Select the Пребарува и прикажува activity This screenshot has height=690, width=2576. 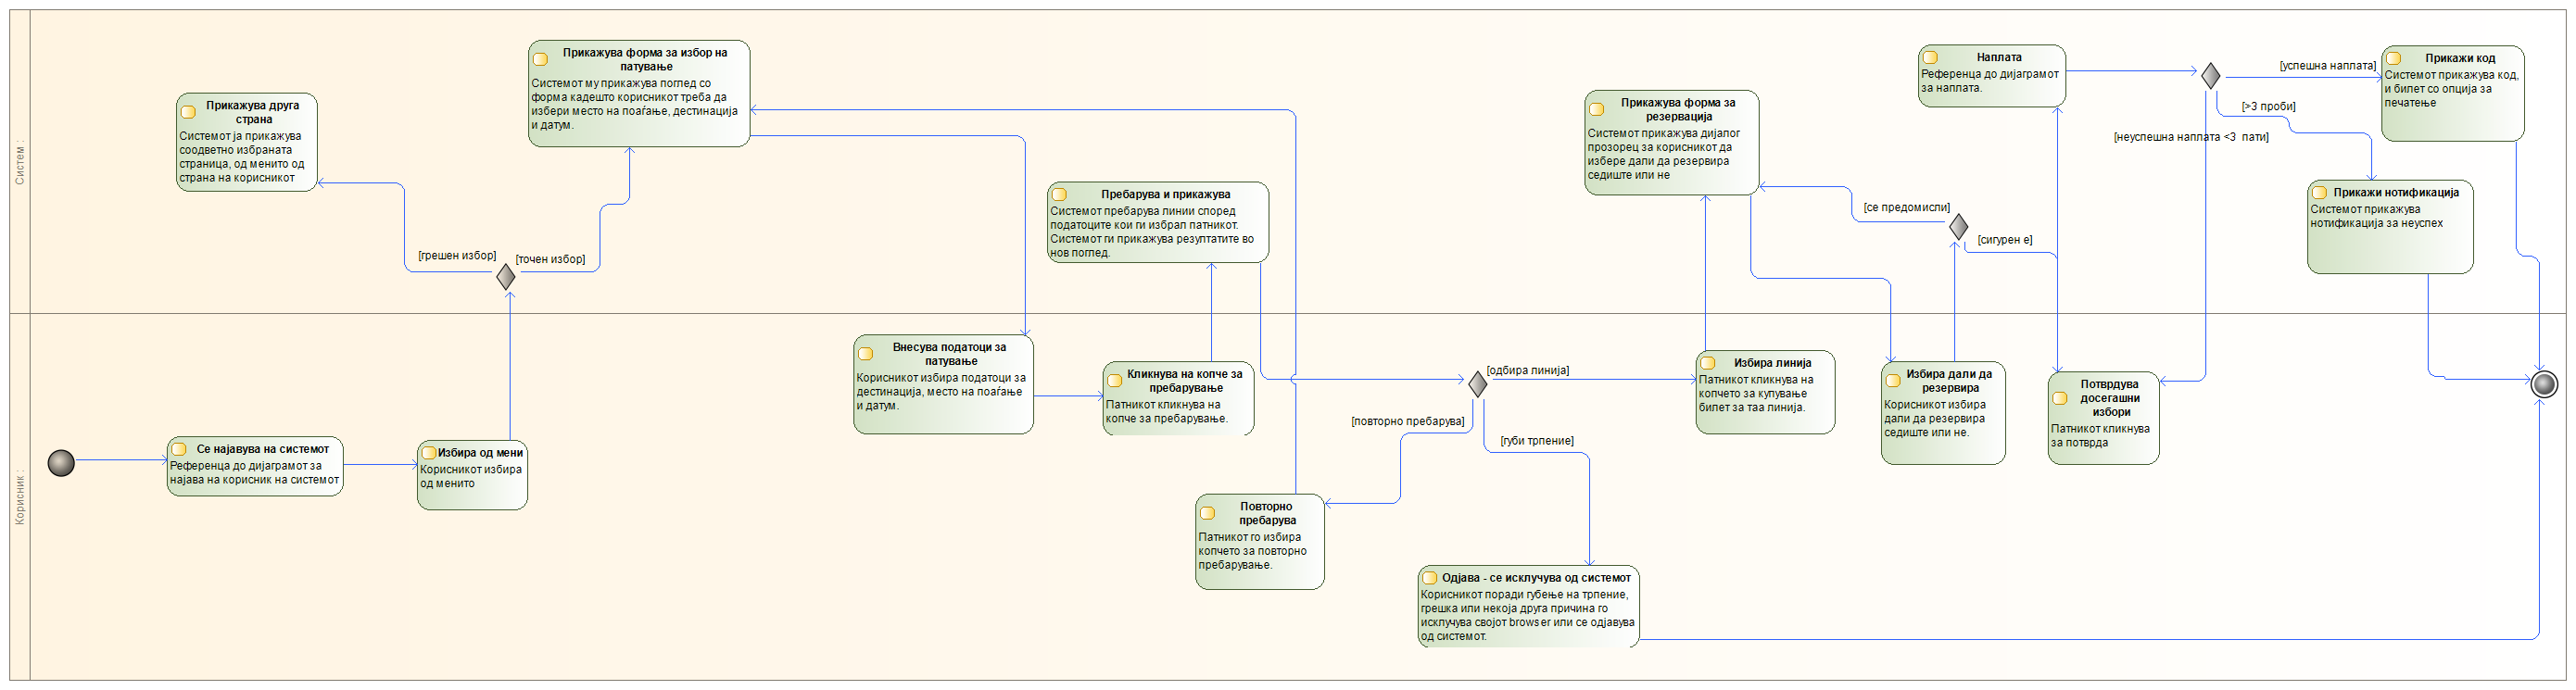[1158, 223]
